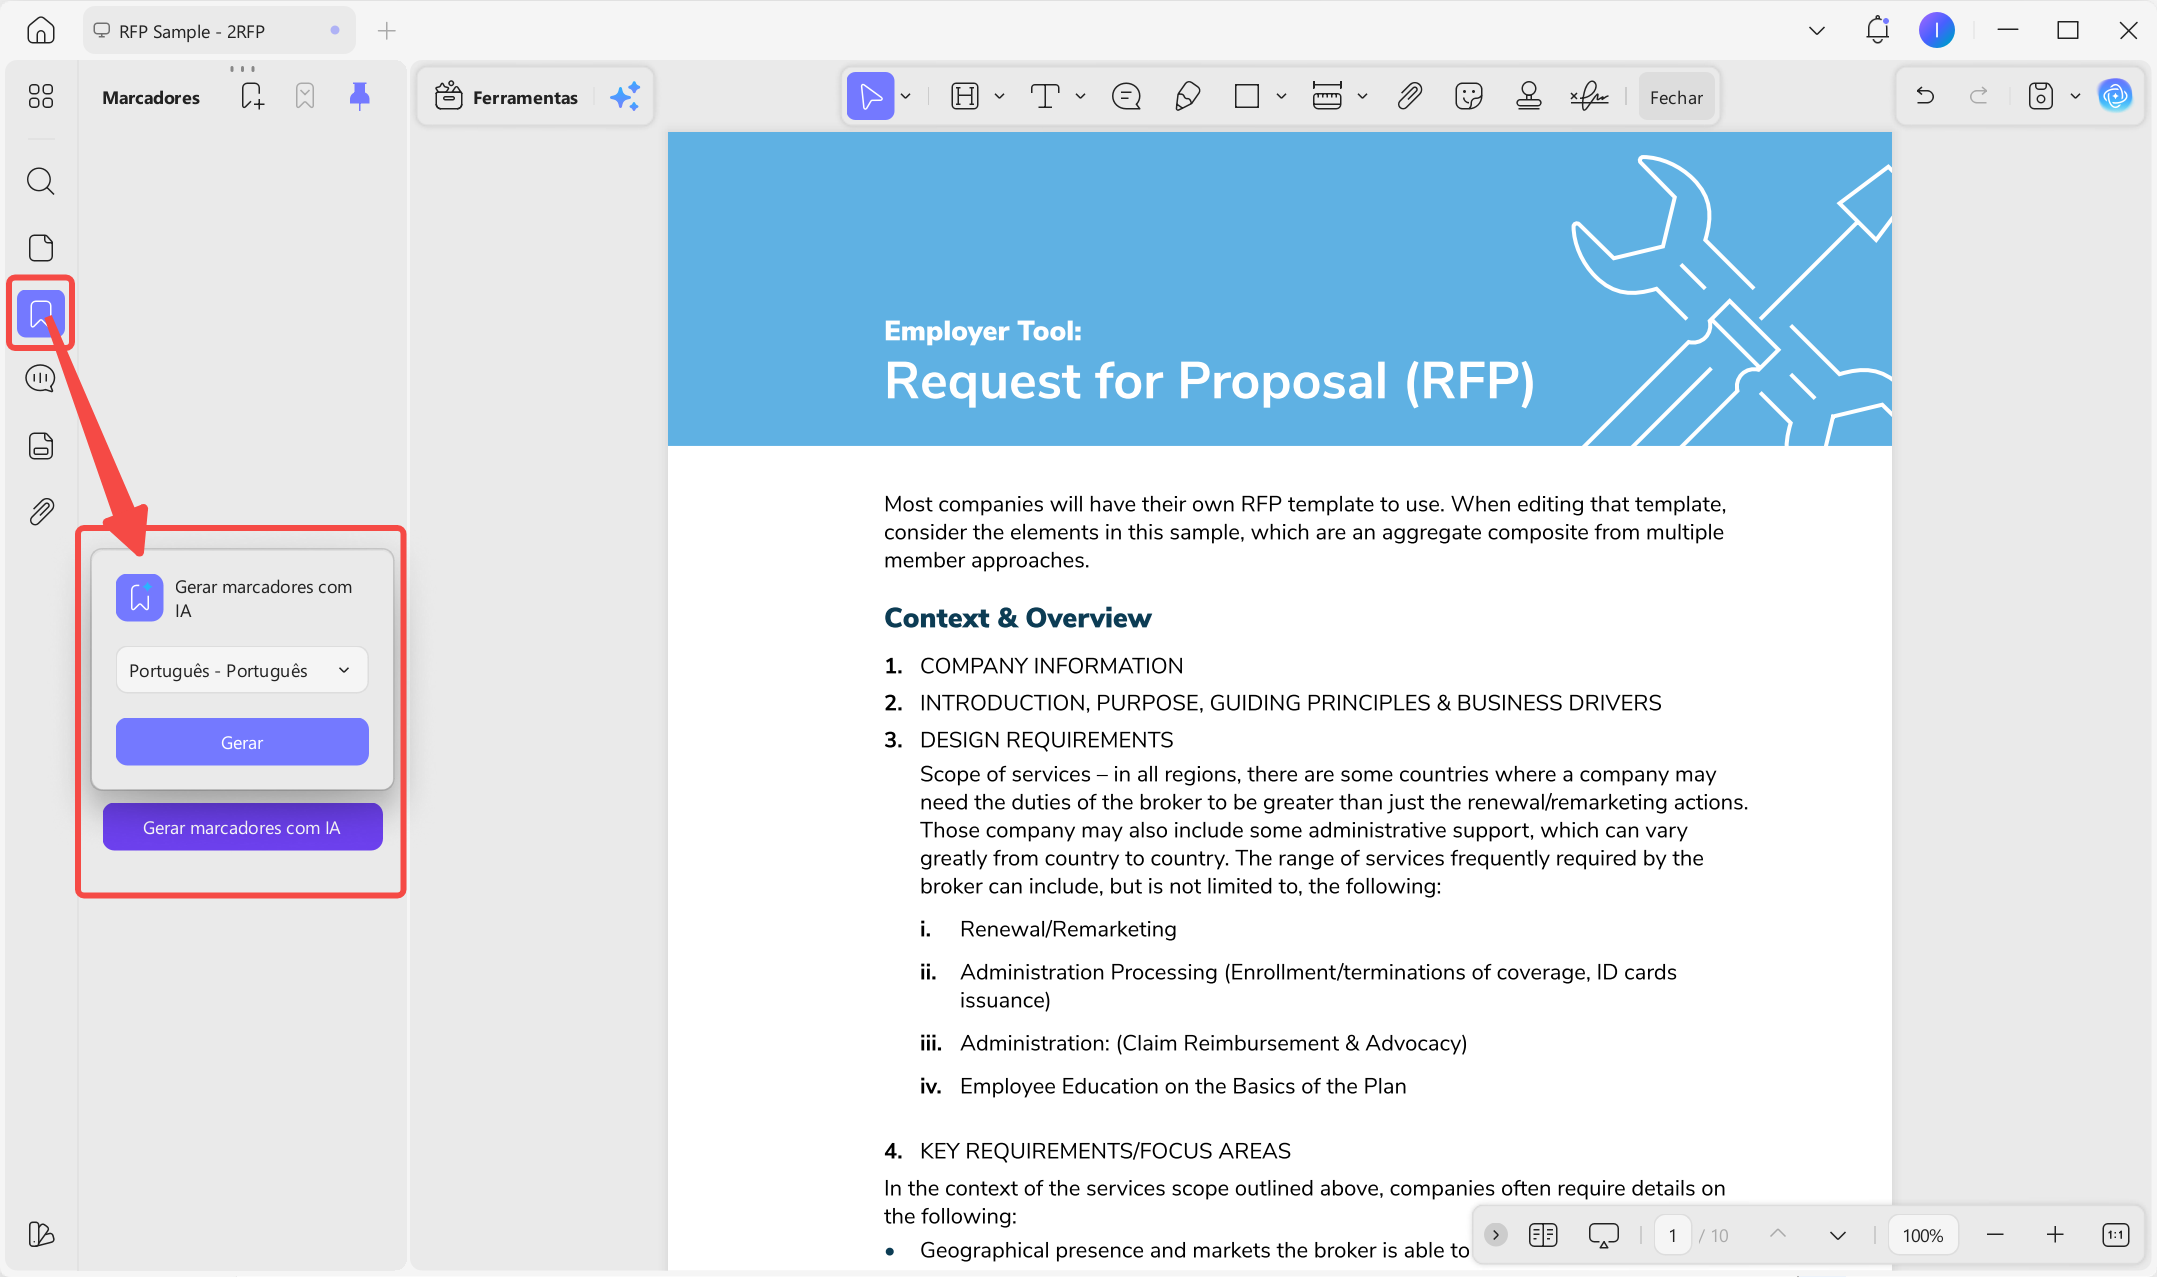Select the Bookmarks sidebar icon
The image size is (2157, 1277).
point(41,314)
